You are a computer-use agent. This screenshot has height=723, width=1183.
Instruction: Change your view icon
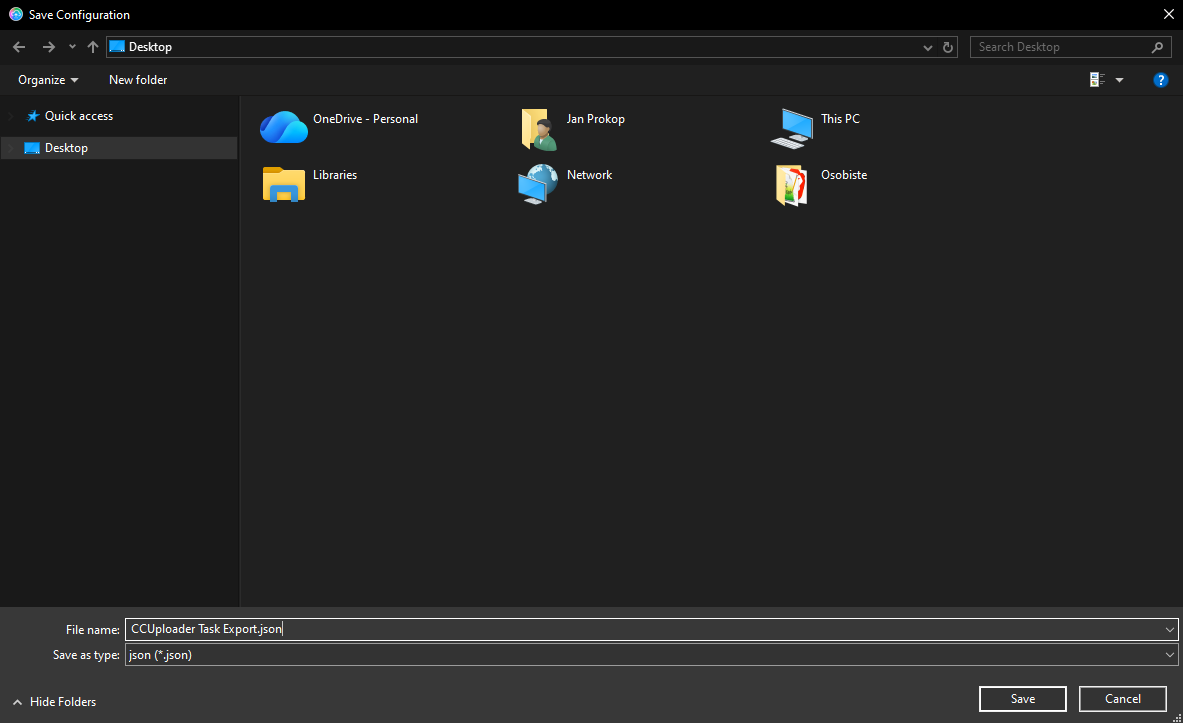[x=1097, y=80]
